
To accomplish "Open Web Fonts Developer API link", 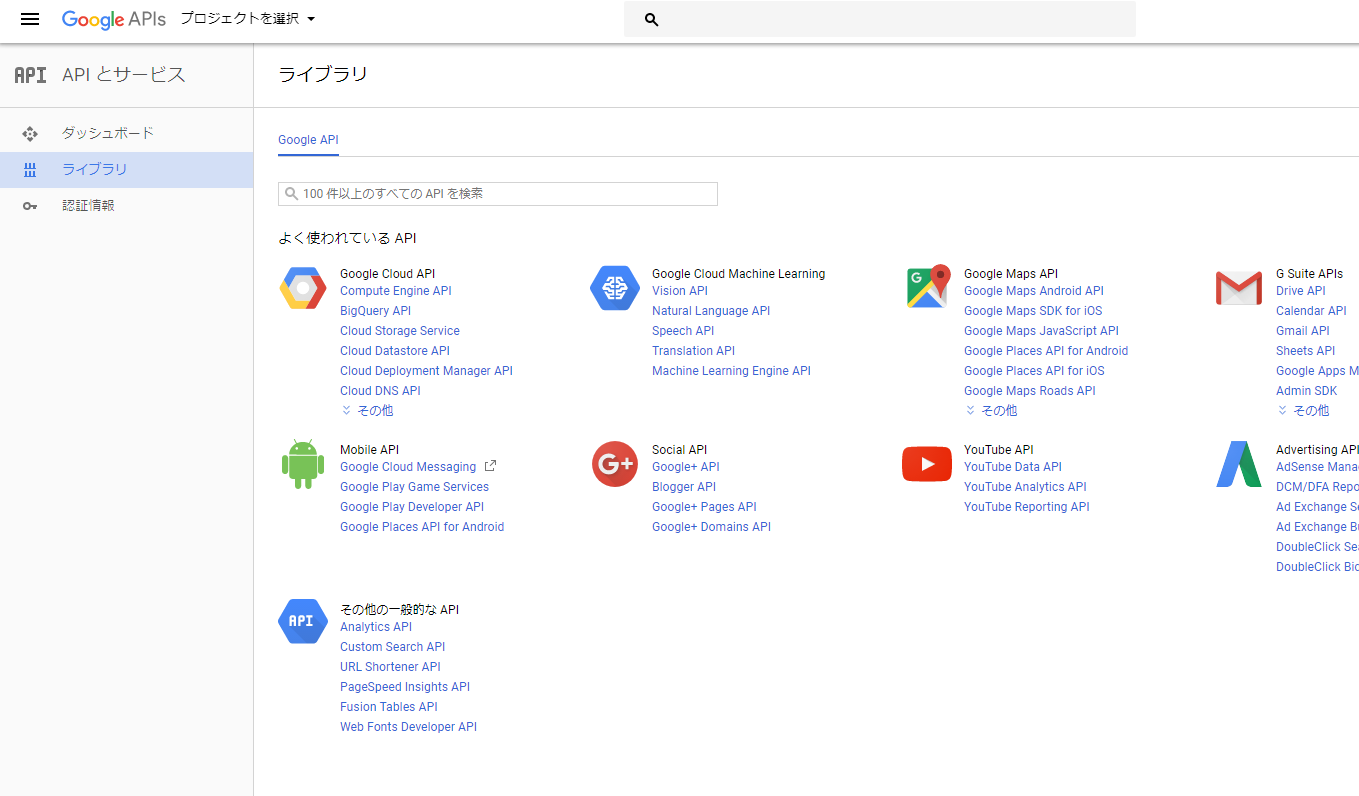I will (x=408, y=727).
